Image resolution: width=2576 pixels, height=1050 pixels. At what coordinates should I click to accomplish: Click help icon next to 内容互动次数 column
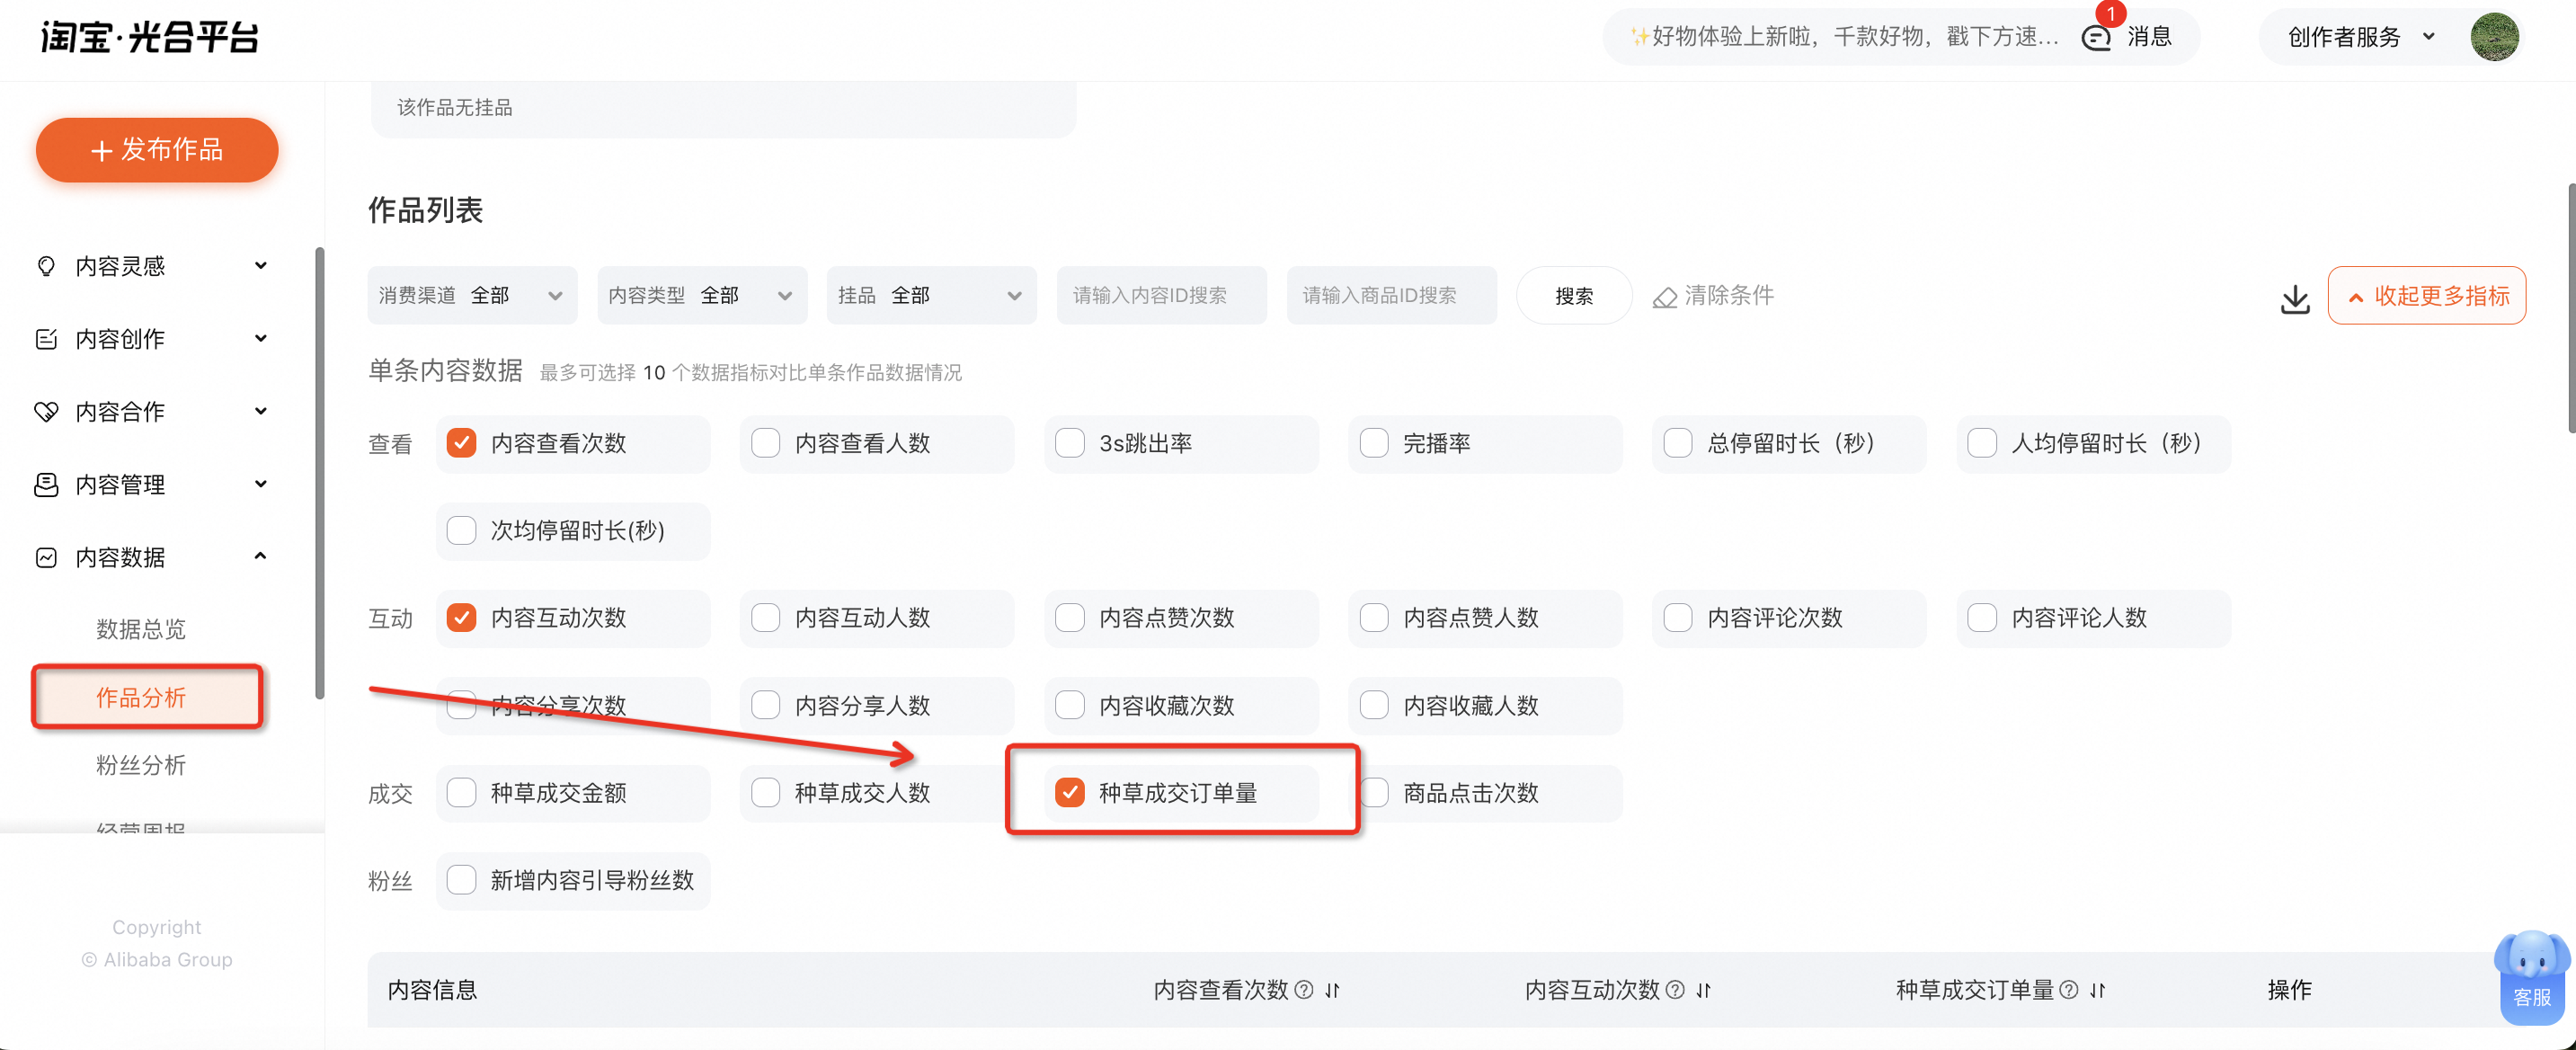(x=1675, y=989)
